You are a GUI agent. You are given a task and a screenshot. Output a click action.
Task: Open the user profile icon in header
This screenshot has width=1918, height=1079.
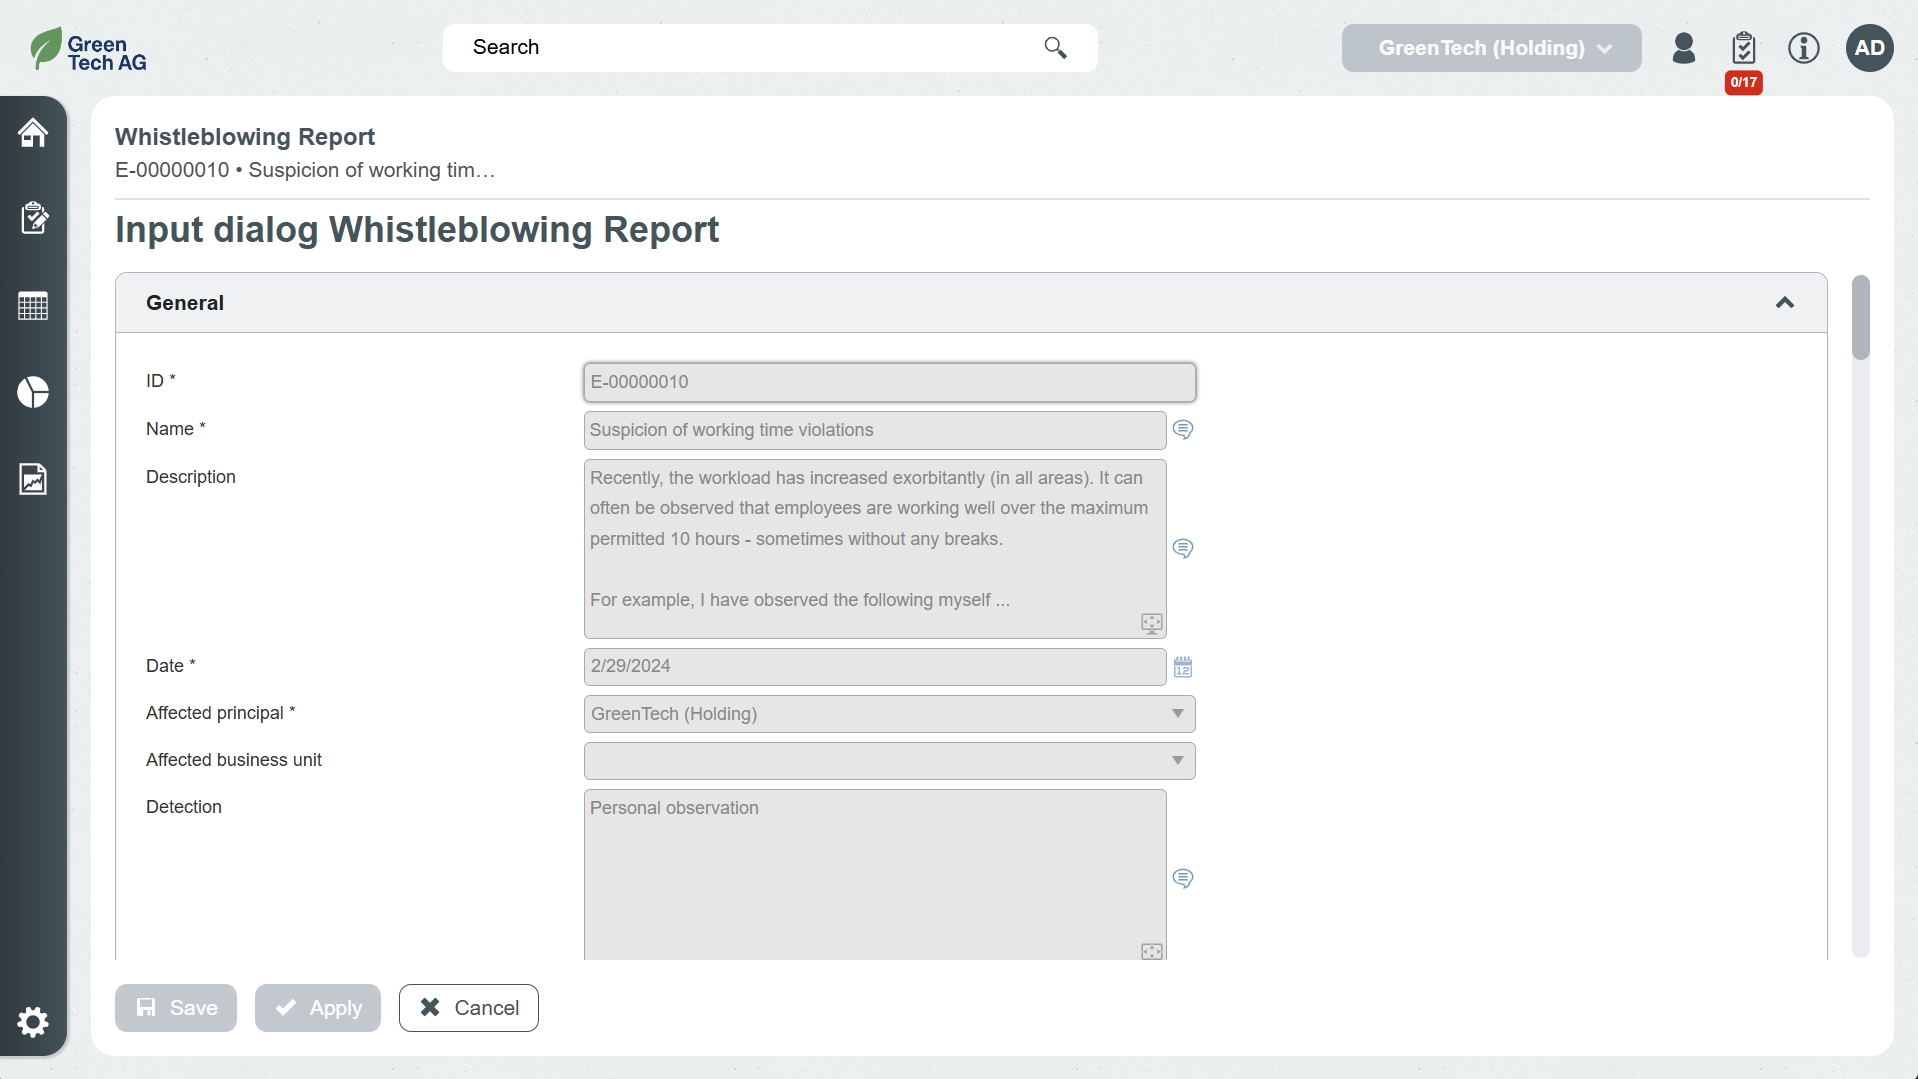tap(1683, 48)
